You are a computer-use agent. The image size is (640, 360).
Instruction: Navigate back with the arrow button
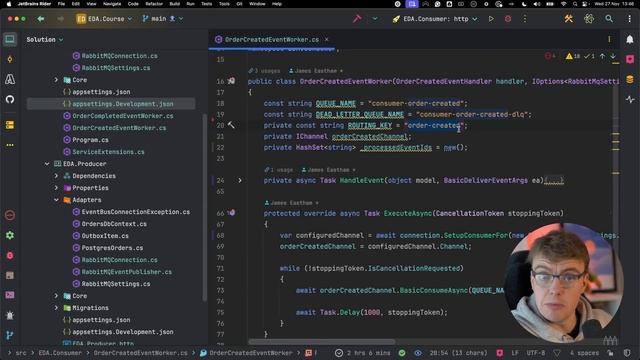40,19
